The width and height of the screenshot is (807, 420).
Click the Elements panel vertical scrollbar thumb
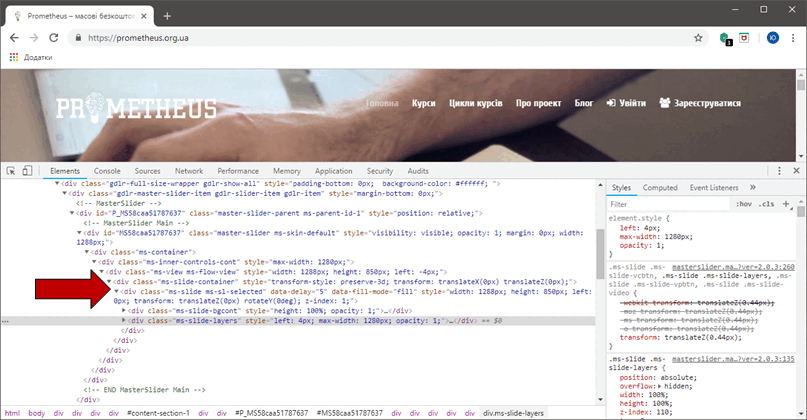pyautogui.click(x=600, y=253)
